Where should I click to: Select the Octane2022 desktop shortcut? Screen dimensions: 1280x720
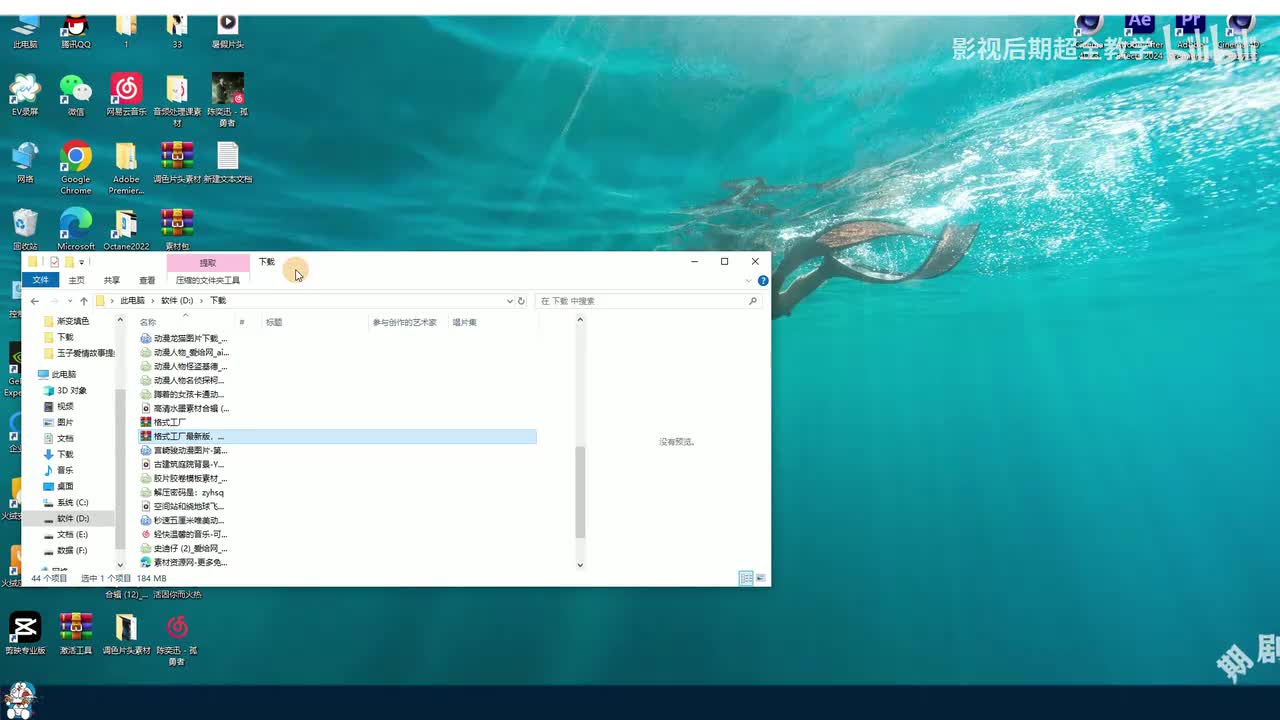(126, 230)
